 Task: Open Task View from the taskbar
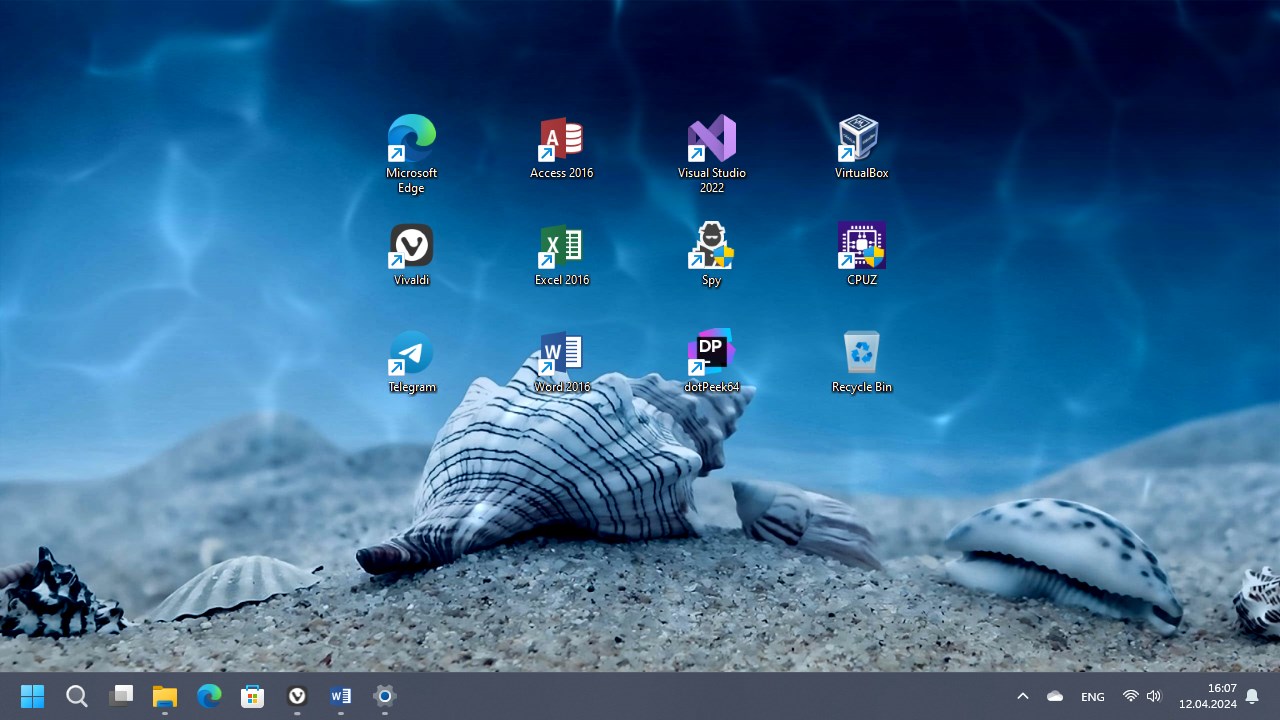coord(121,696)
